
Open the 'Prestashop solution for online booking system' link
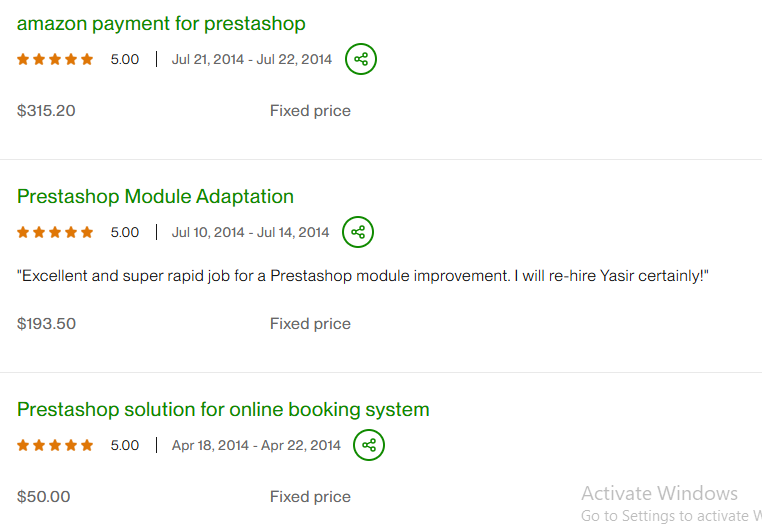pyautogui.click(x=223, y=409)
